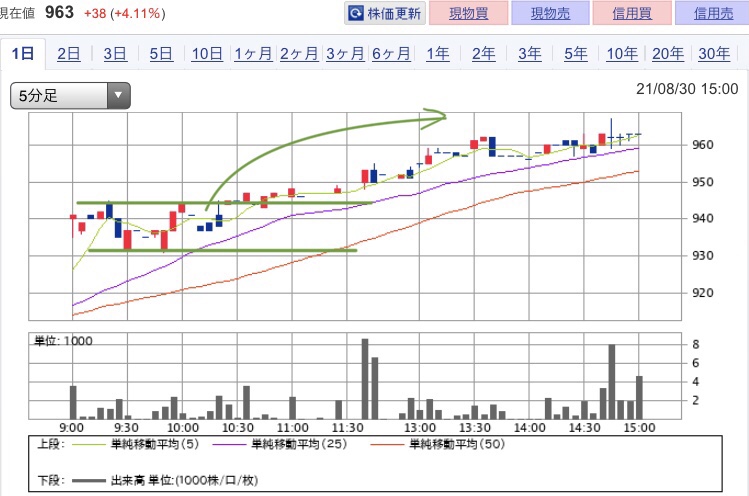Viewport: 749px width, 496px height.
Task: Switch to the 10日 chart period
Action: click(x=207, y=54)
